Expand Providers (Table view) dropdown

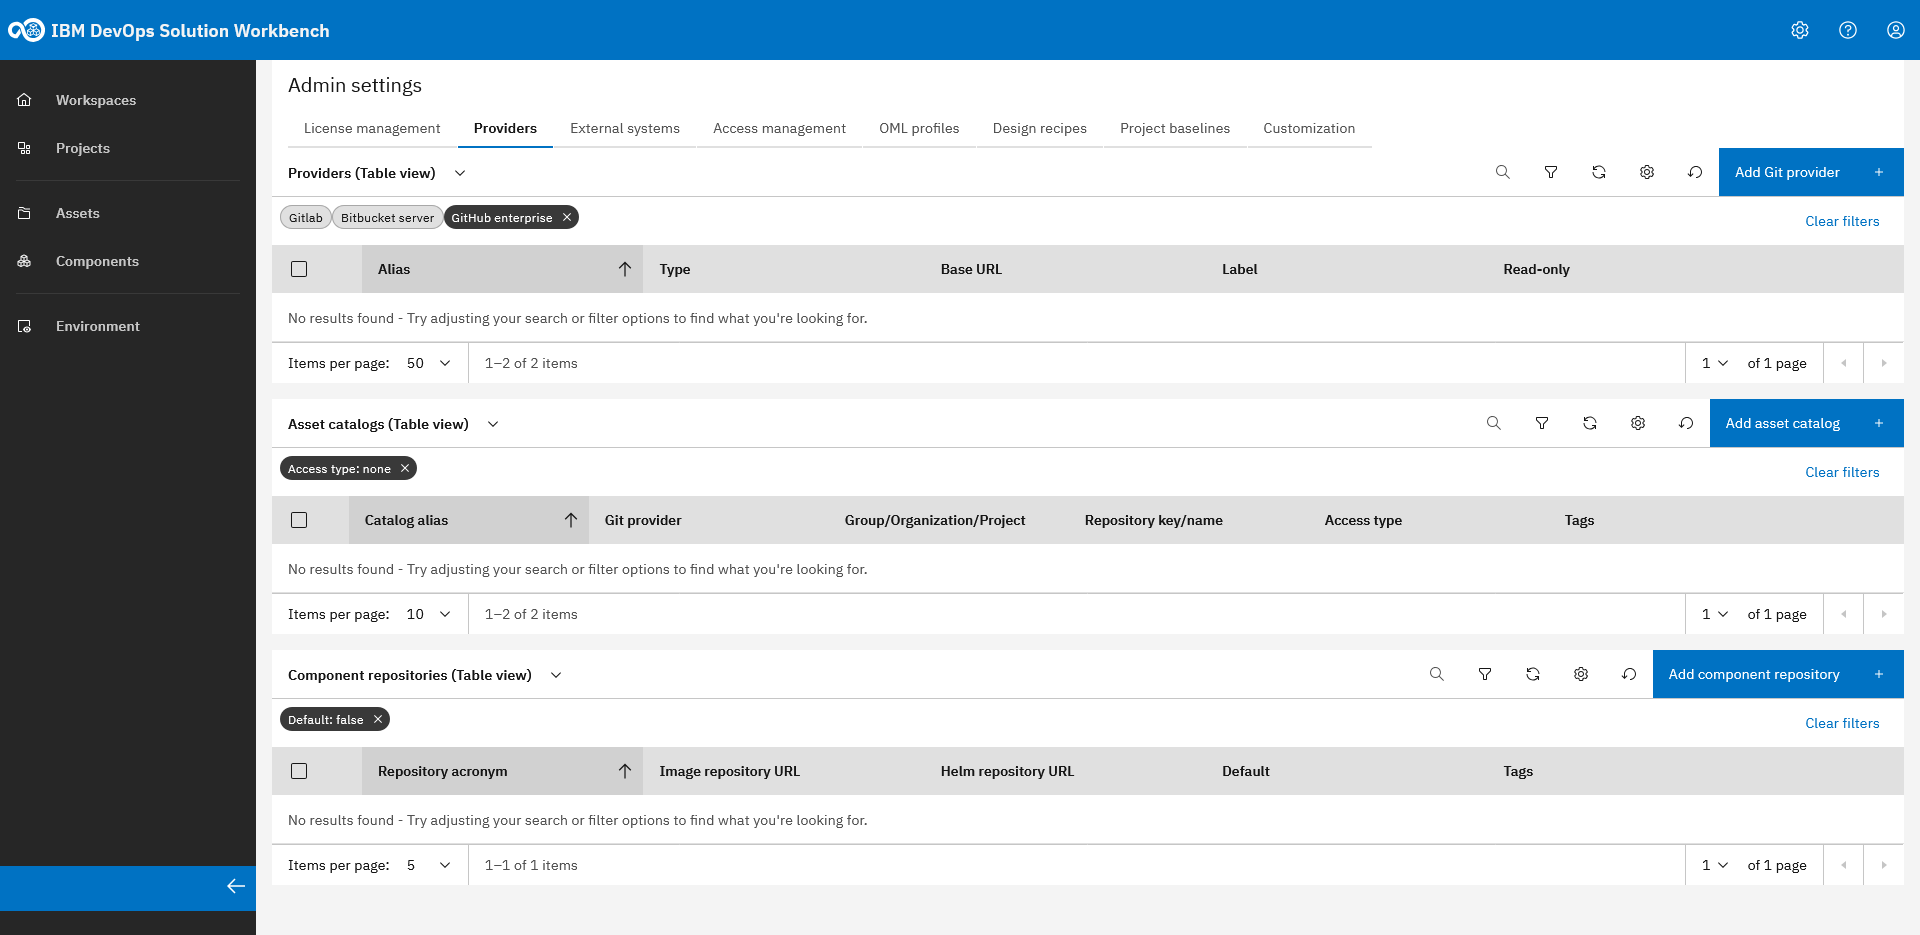click(460, 173)
